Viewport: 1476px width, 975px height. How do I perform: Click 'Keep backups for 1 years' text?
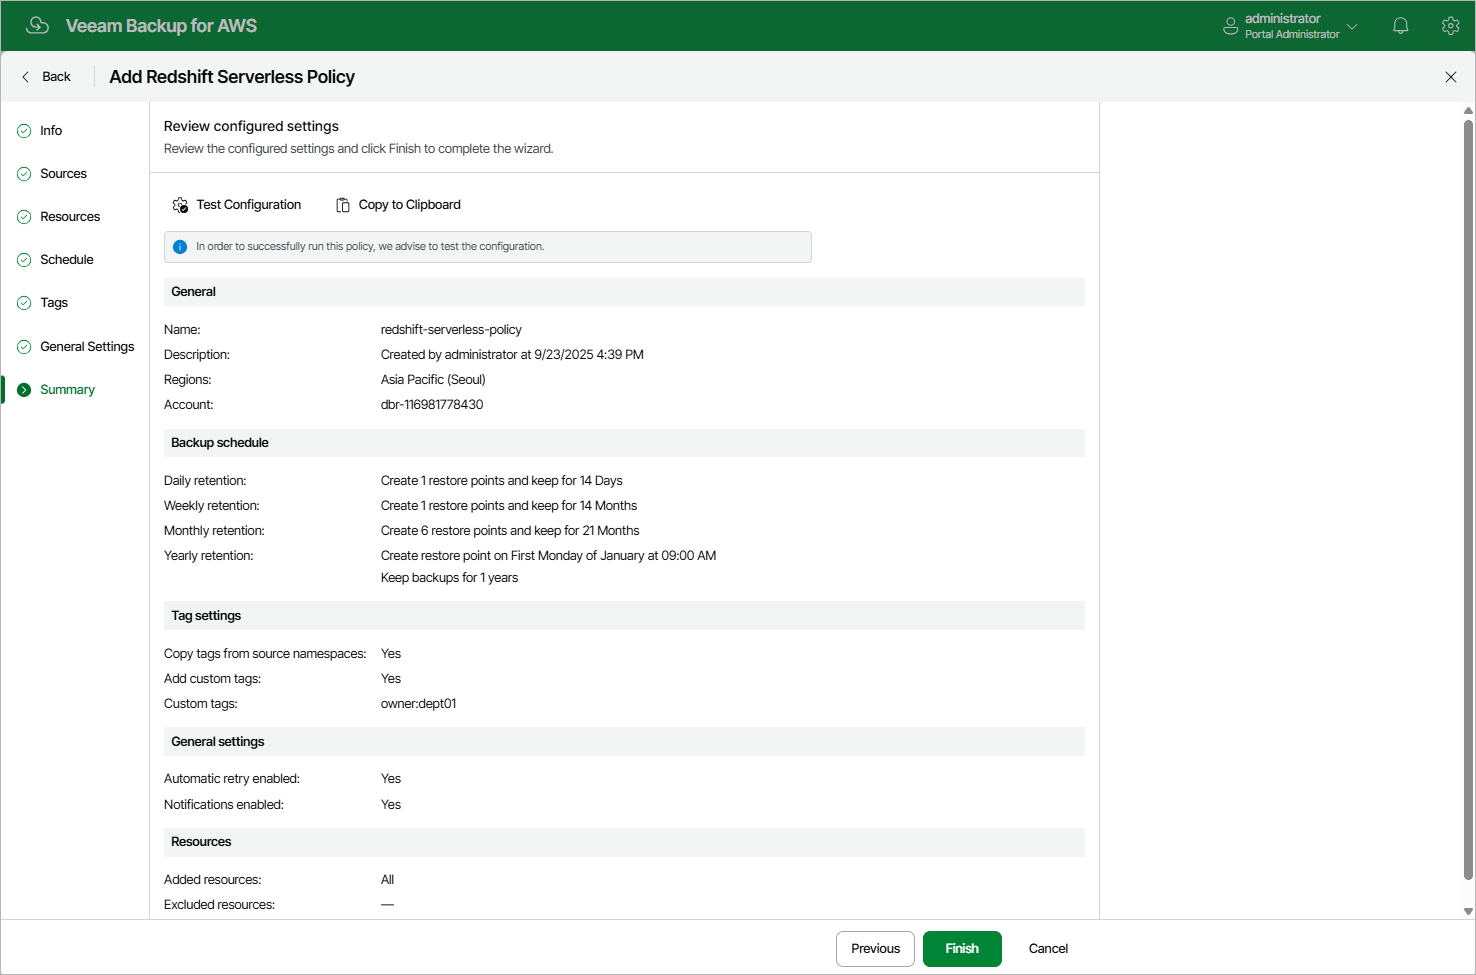click(449, 578)
